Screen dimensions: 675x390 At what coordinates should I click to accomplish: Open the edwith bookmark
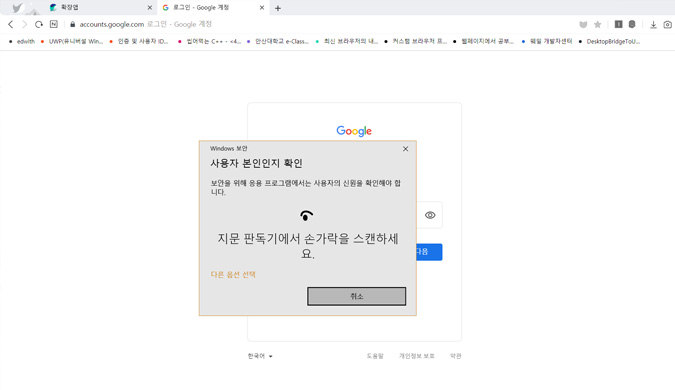(22, 41)
